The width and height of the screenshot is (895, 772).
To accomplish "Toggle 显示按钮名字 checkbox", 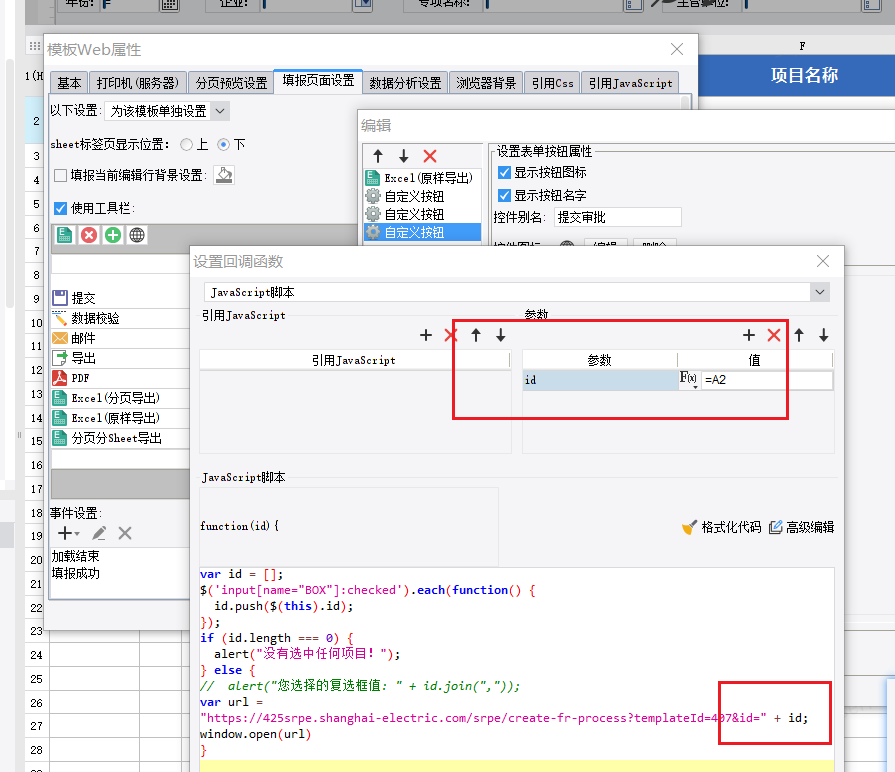I will pos(505,196).
